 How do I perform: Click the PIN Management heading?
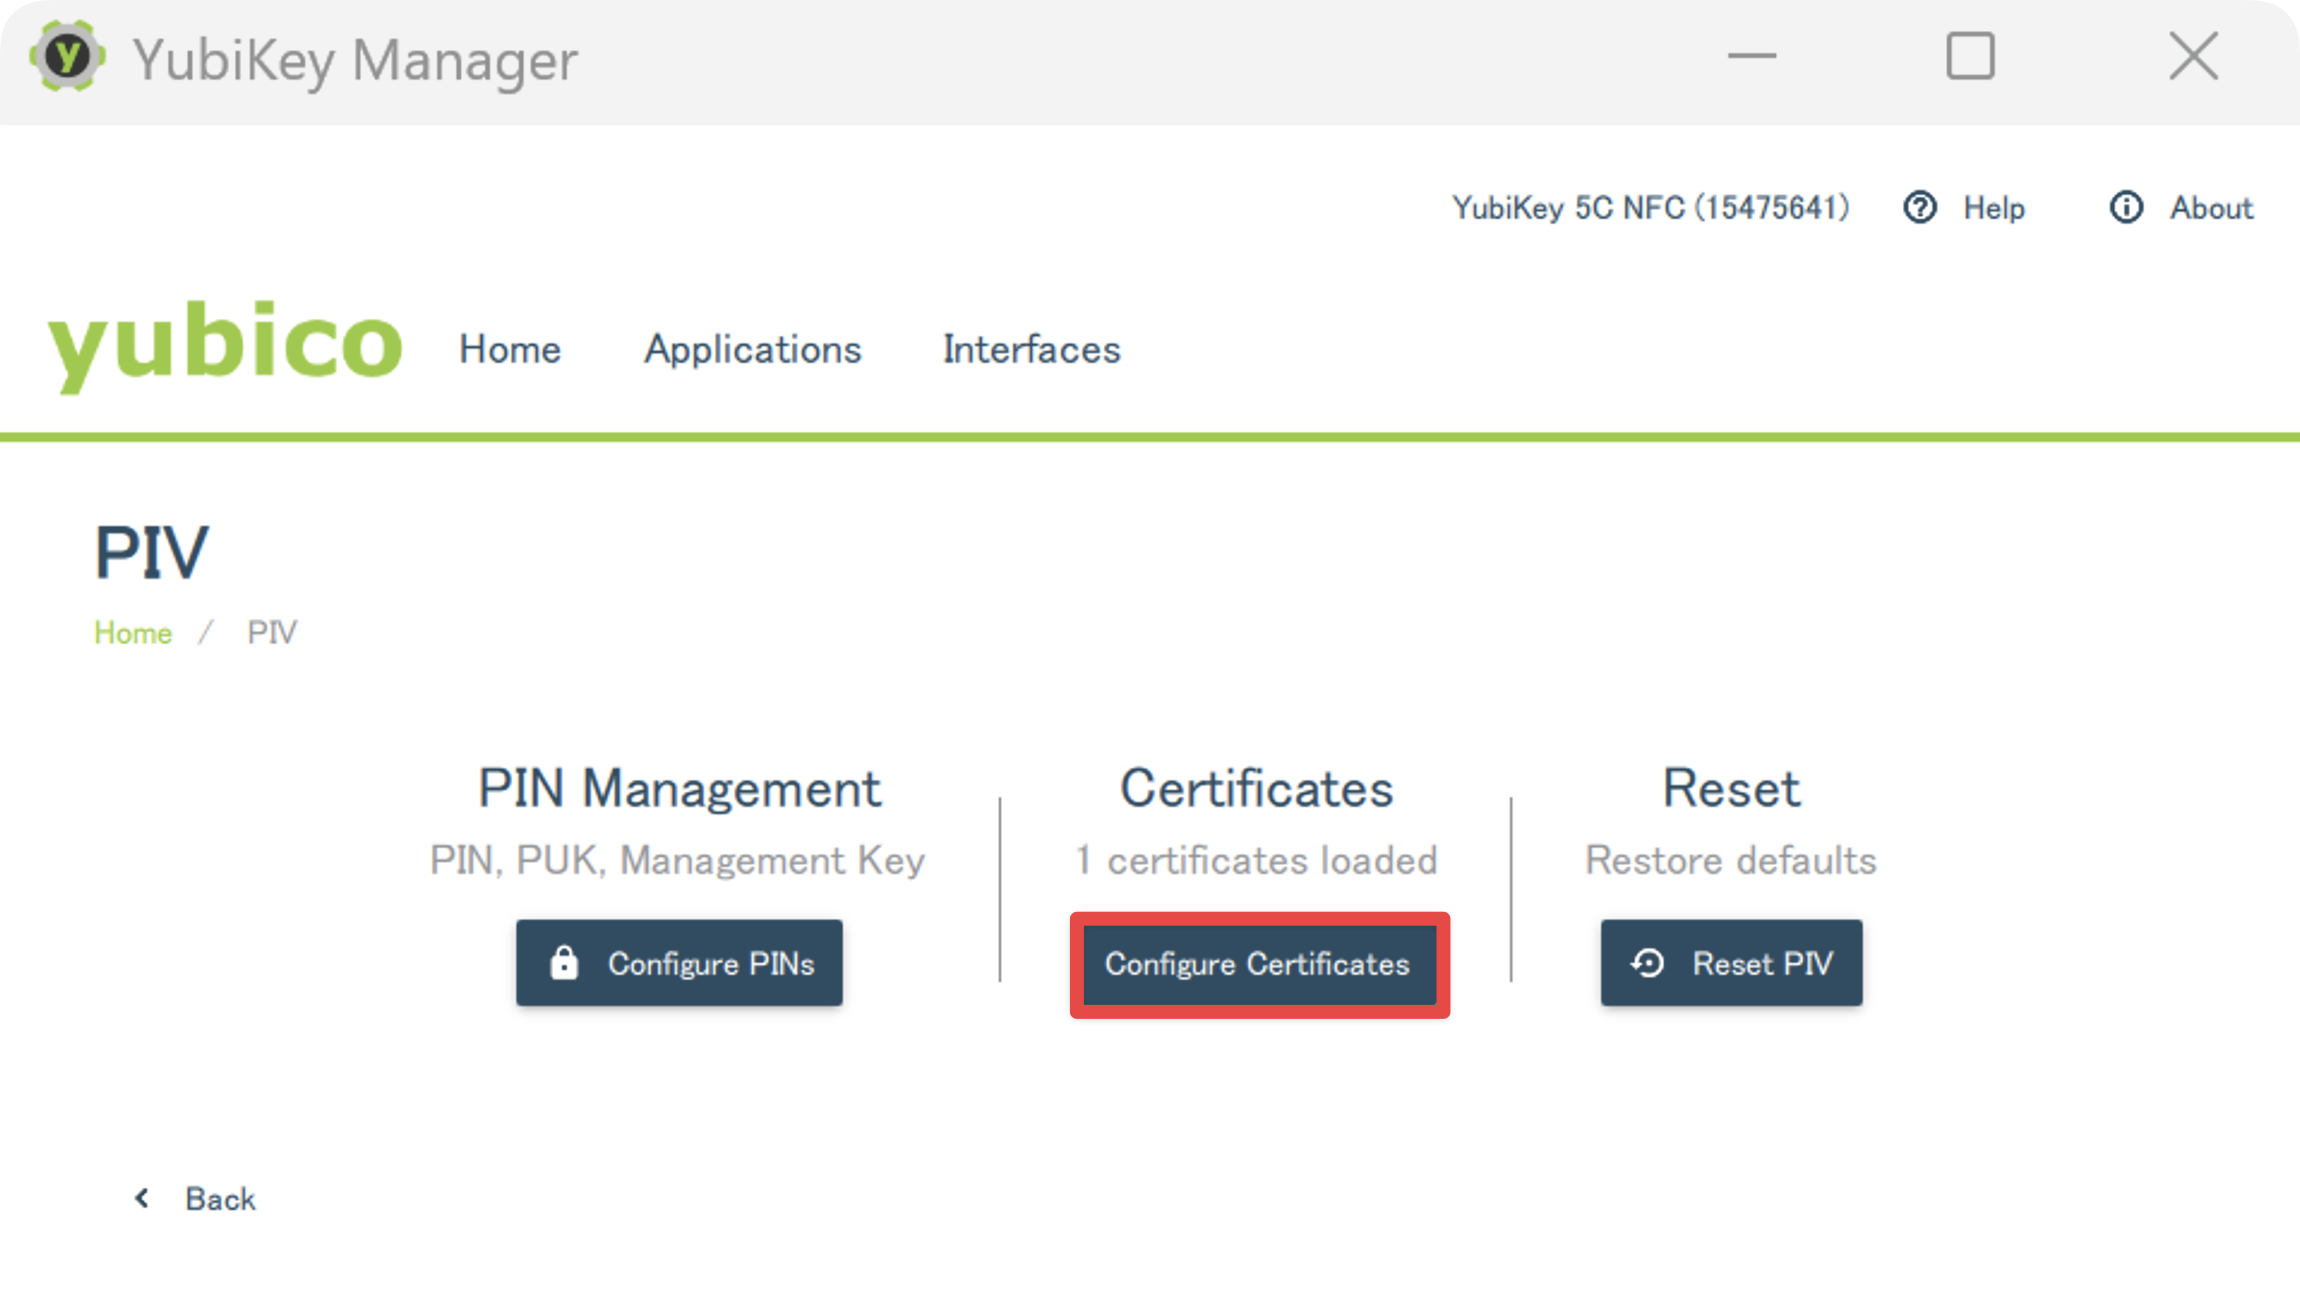(679, 788)
